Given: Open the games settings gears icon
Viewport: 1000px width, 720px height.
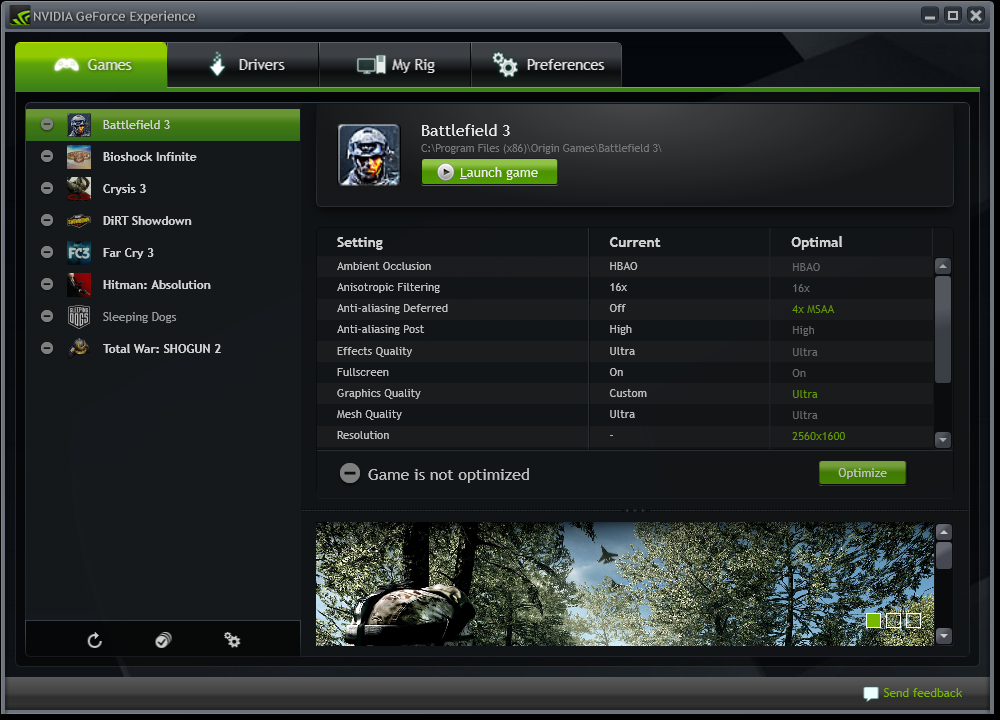Looking at the screenshot, I should [x=232, y=640].
